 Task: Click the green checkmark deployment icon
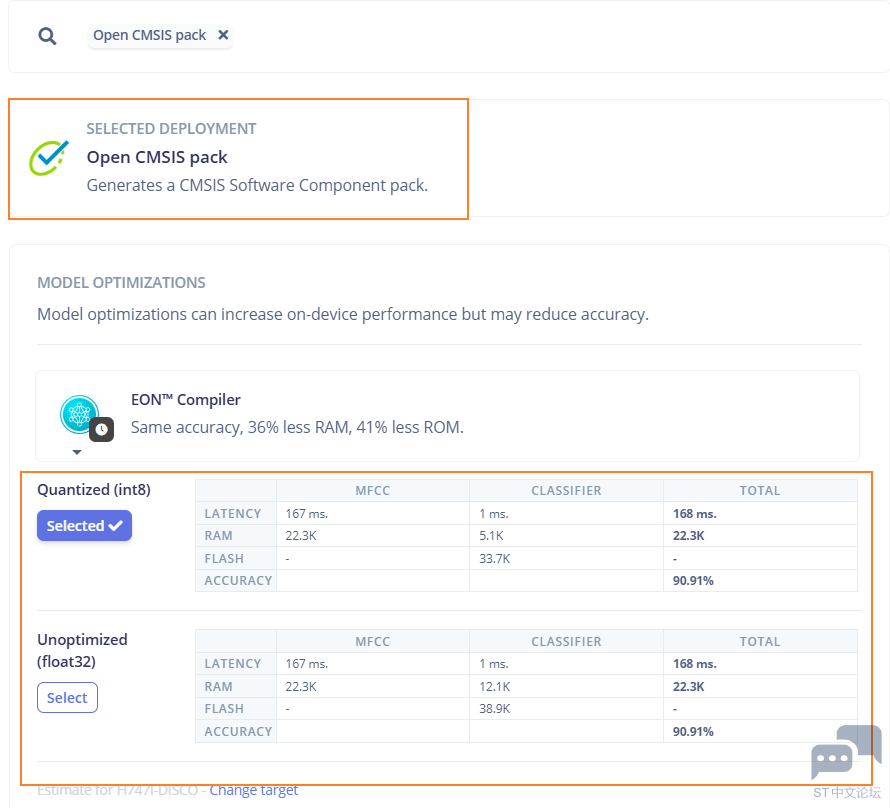pyautogui.click(x=49, y=158)
